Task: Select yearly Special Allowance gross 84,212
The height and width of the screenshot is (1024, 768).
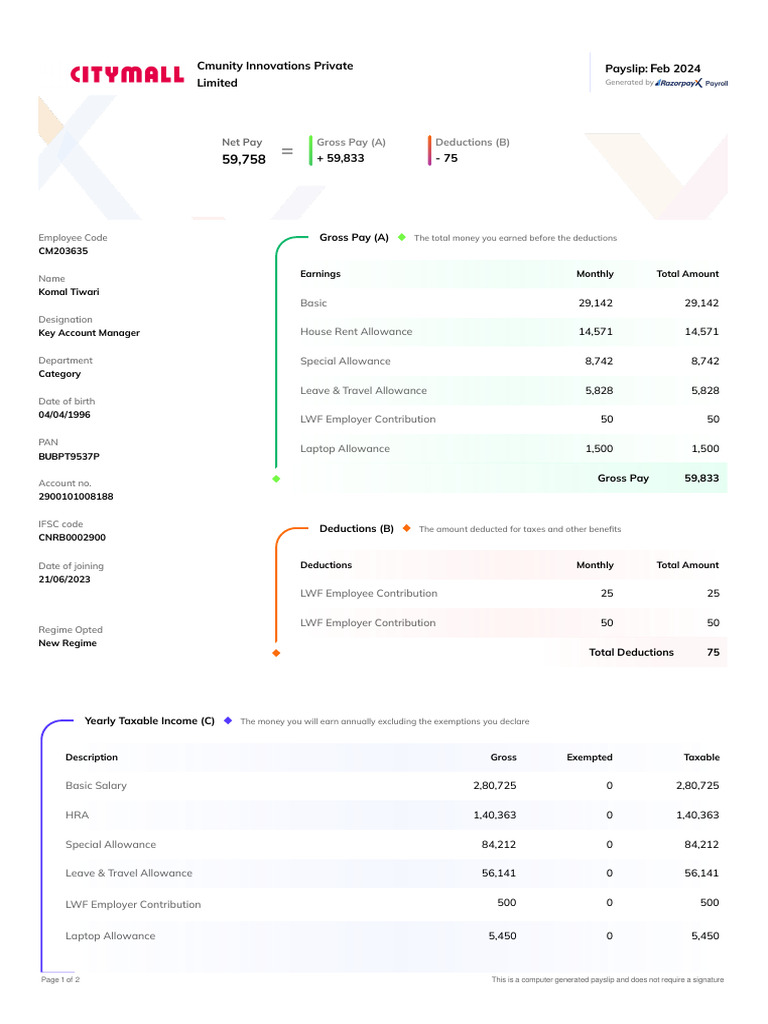Action: tap(499, 844)
